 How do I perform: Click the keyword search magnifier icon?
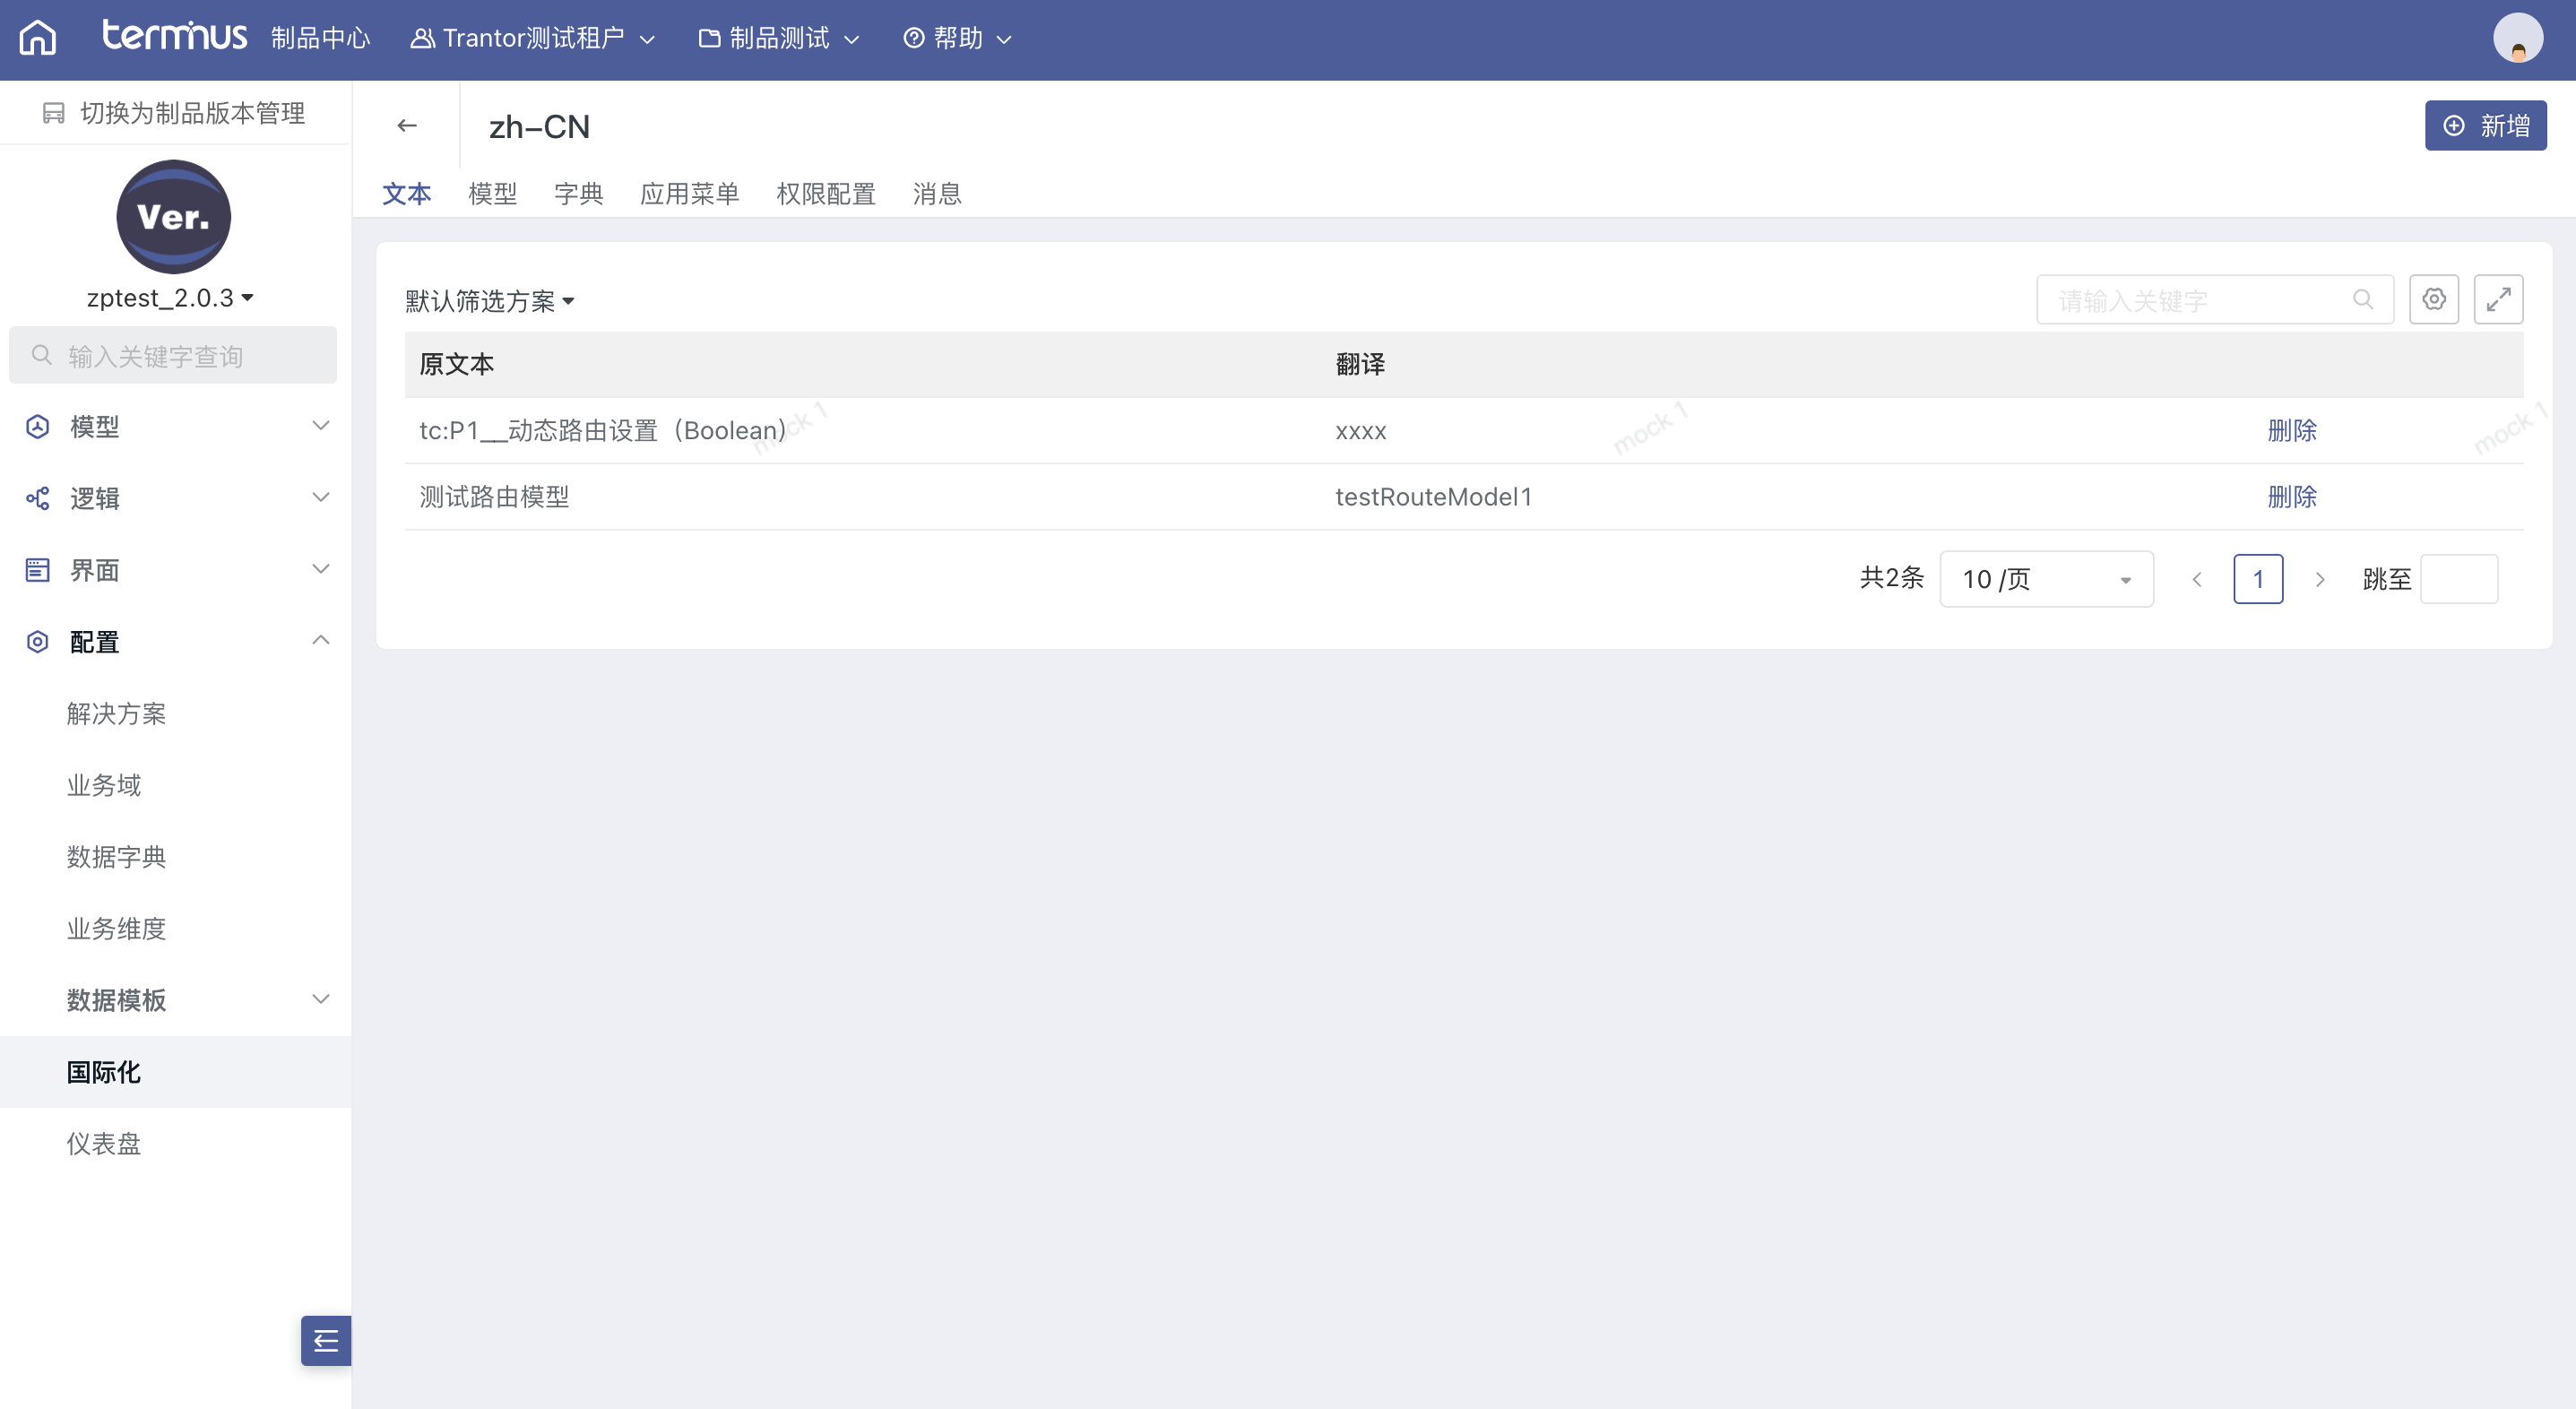tap(2362, 299)
